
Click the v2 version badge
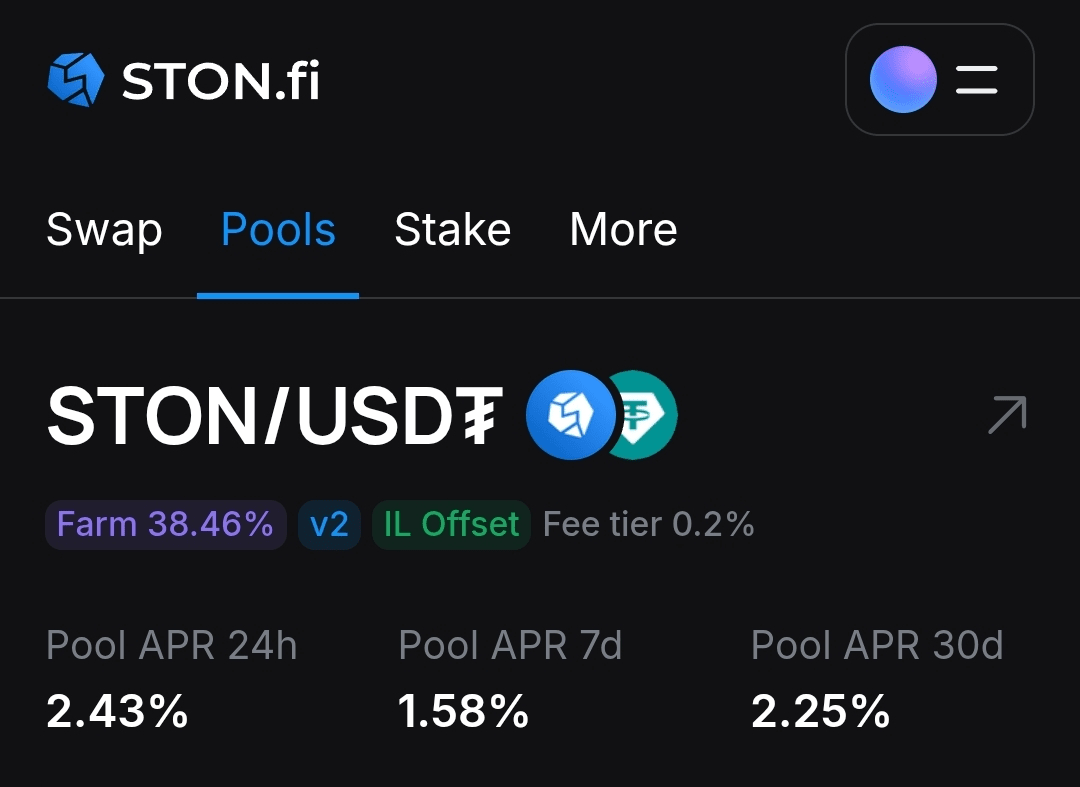[329, 525]
